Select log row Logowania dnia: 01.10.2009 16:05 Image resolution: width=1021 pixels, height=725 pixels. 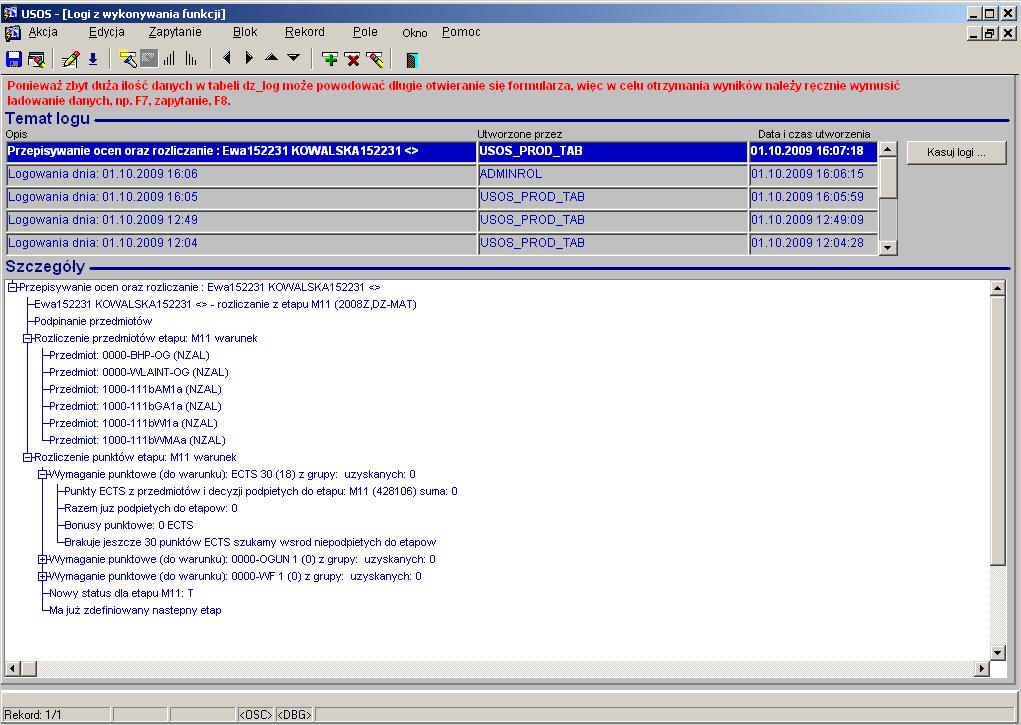coord(241,197)
